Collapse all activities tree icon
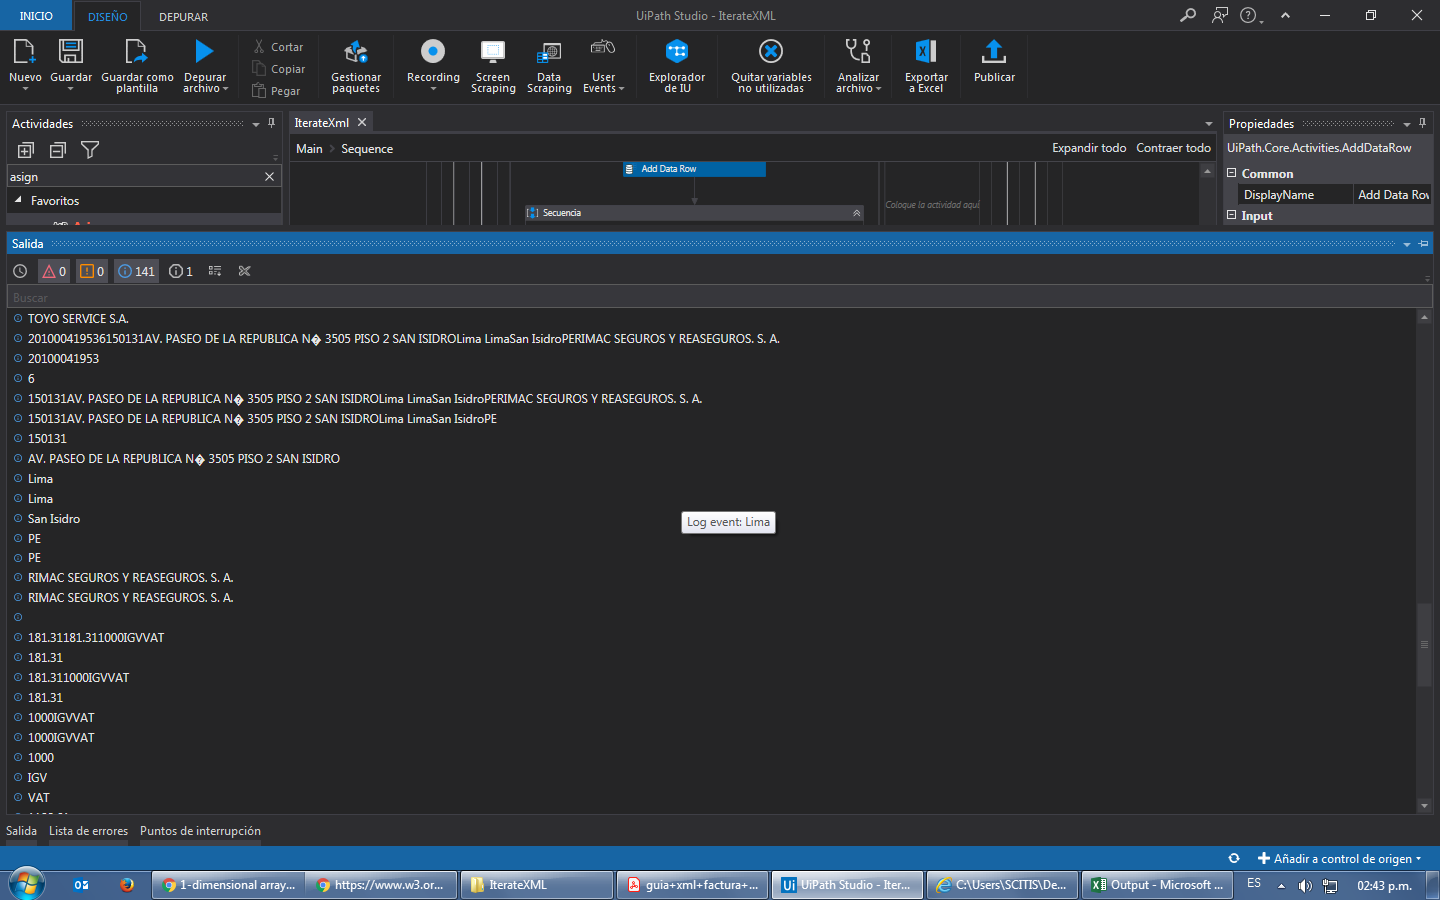The image size is (1440, 900). point(58,150)
